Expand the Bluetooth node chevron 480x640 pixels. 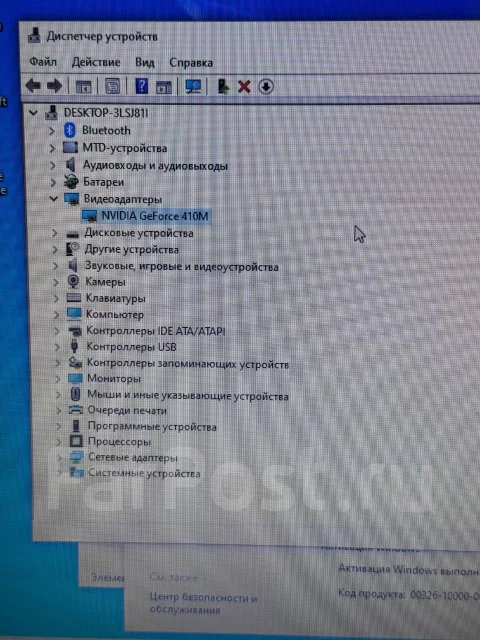(51, 131)
